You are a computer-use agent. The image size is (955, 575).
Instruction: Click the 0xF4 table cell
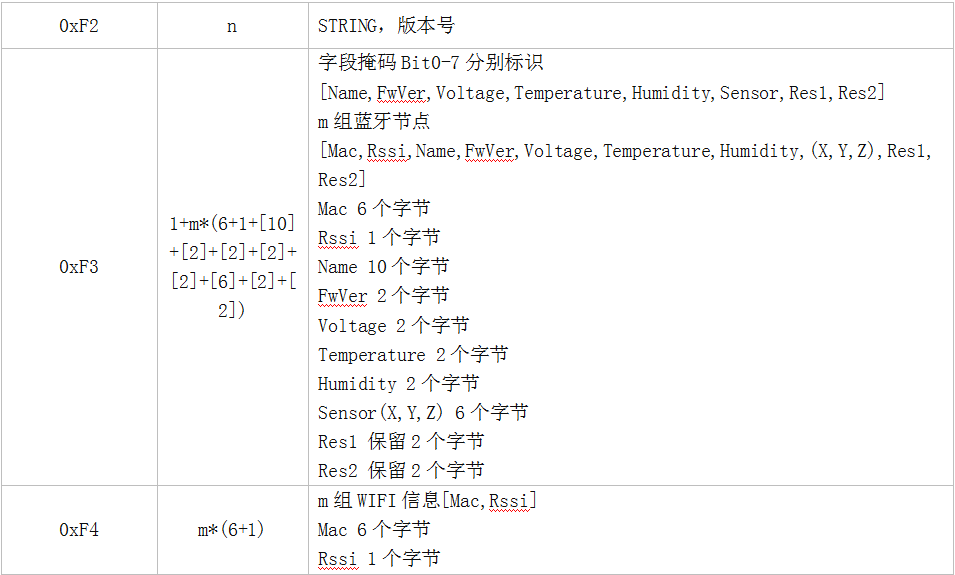pos(79,530)
